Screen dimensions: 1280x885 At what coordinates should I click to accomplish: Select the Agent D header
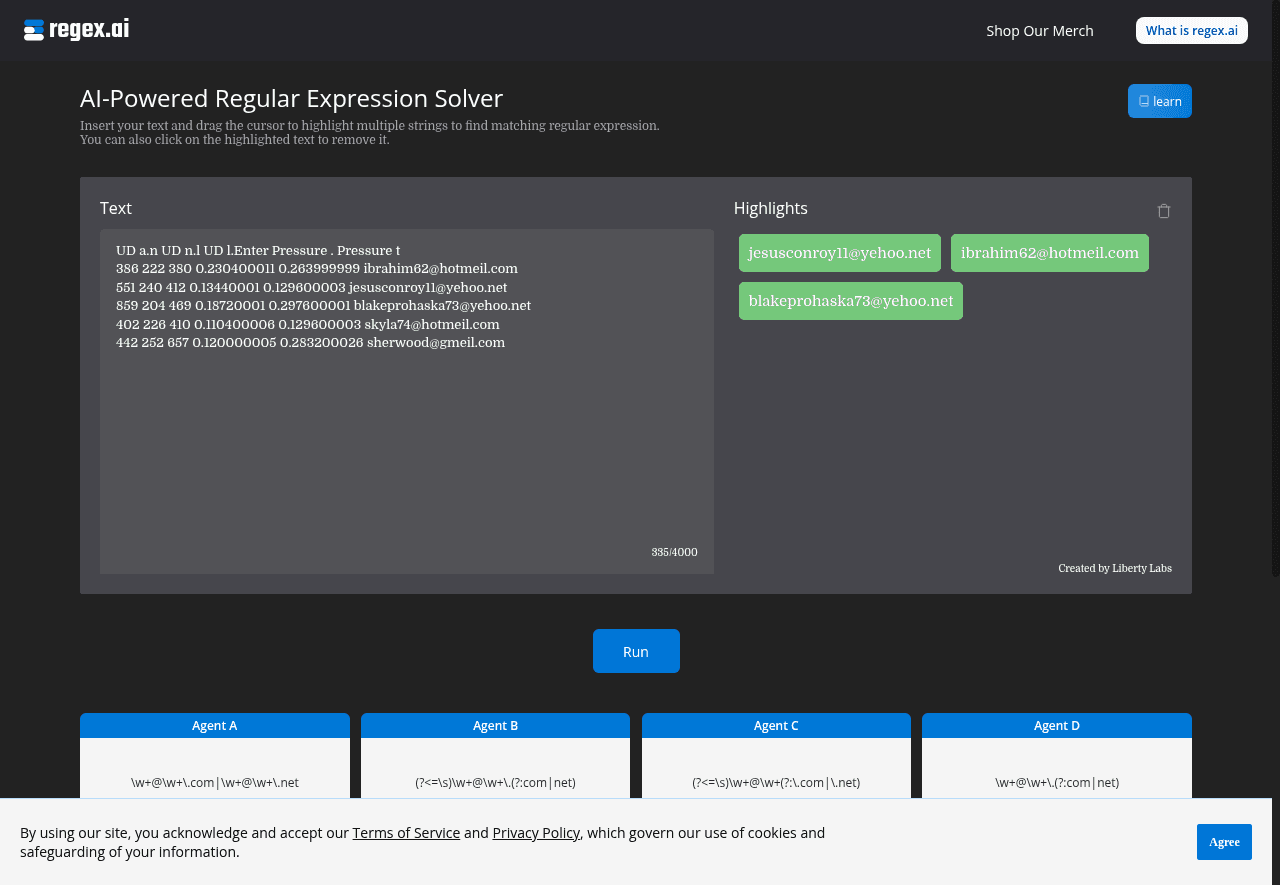pos(1056,725)
